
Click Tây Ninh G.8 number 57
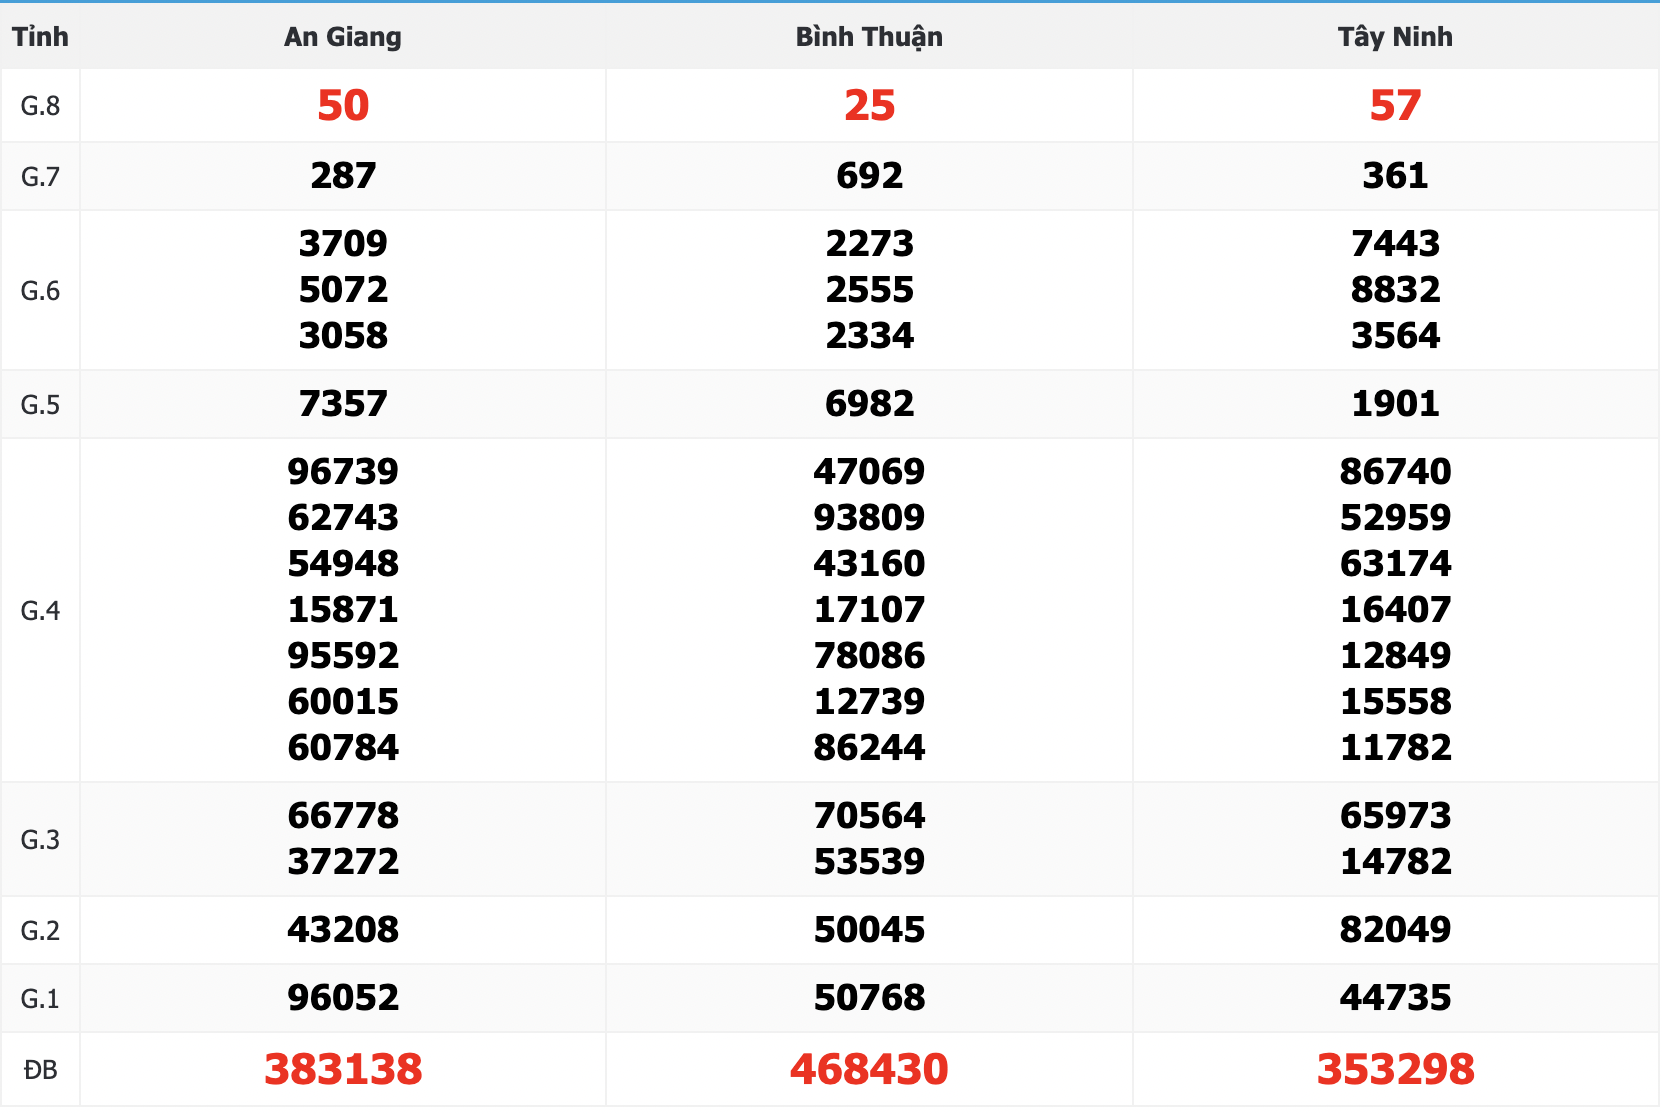1395,105
